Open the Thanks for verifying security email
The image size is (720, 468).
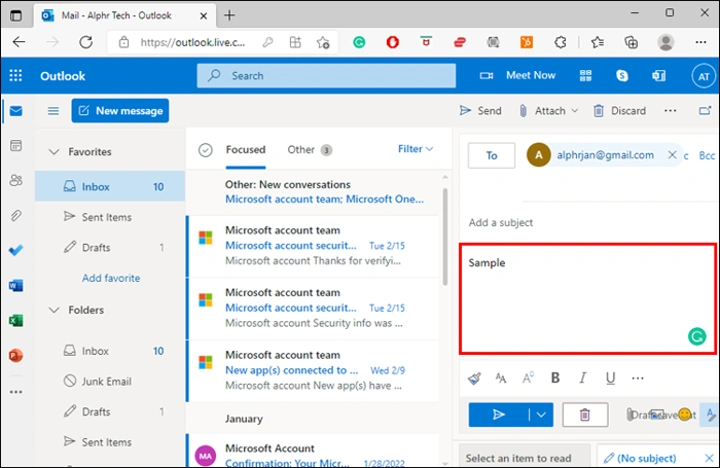[314, 246]
